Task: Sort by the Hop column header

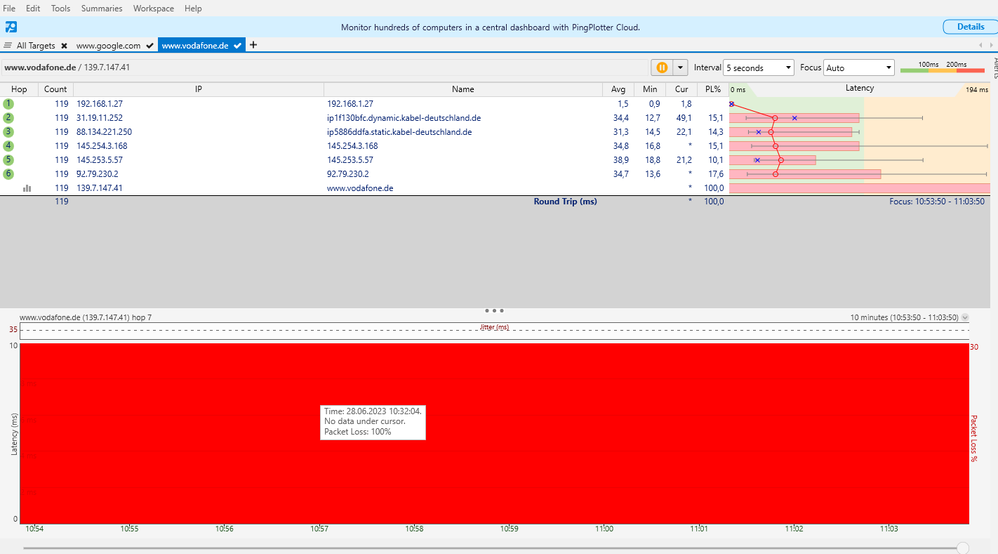Action: point(19,89)
